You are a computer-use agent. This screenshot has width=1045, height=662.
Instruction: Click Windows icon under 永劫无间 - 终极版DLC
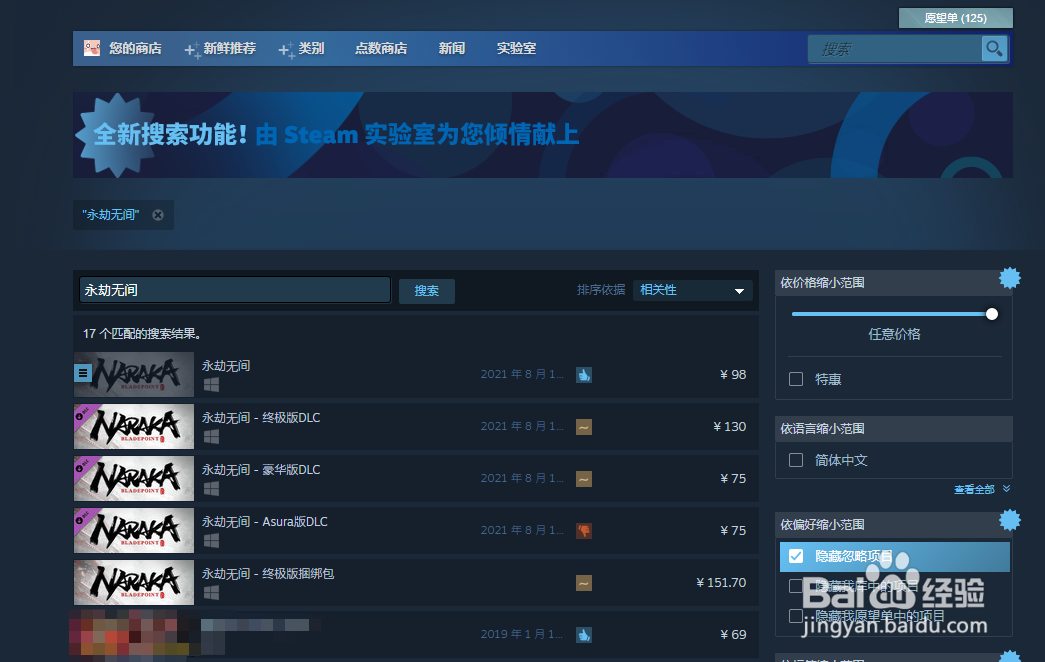coord(211,437)
